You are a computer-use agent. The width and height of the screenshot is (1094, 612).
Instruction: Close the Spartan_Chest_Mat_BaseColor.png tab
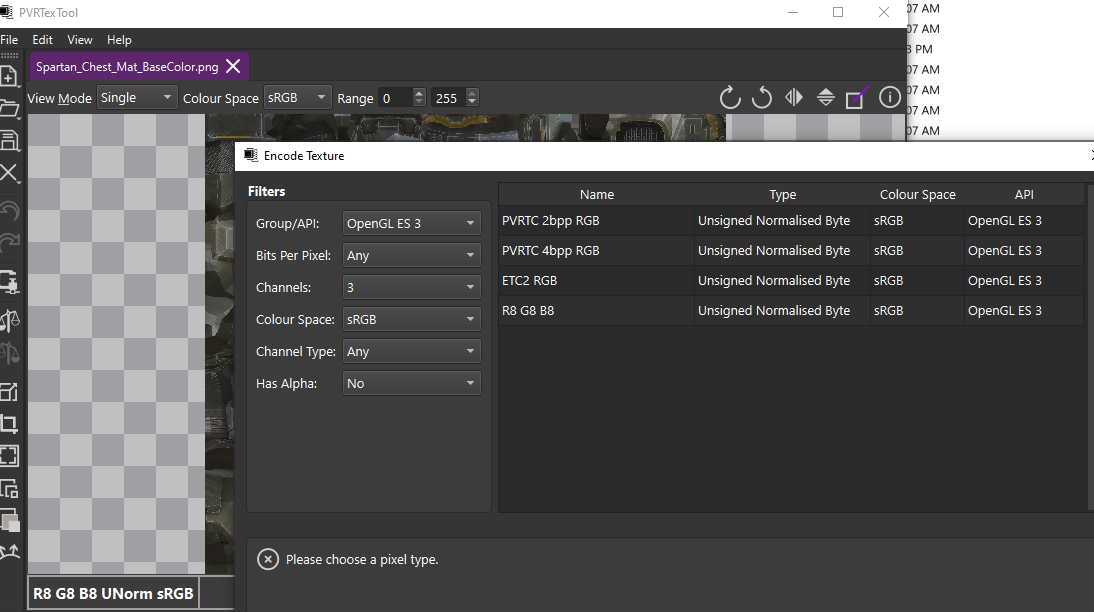pyautogui.click(x=233, y=67)
